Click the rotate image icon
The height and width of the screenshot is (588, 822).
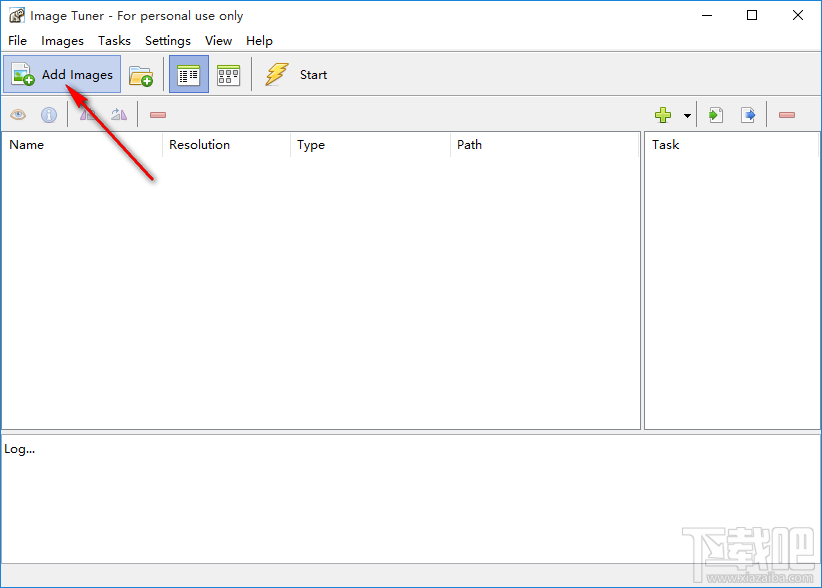118,114
